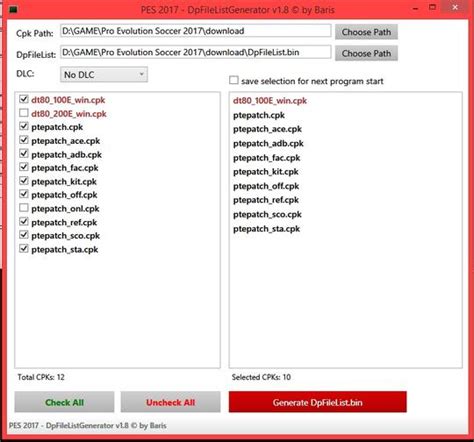Close the DpFileListGenerator window
This screenshot has height=442, width=474.
[455, 7]
